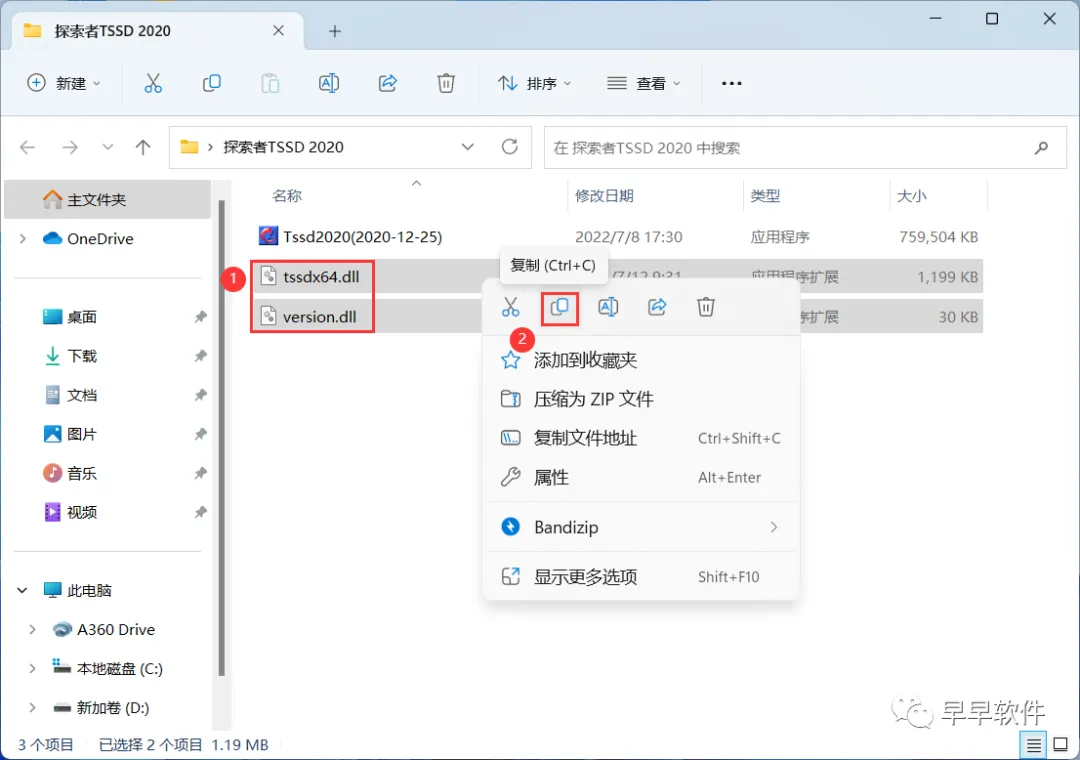
Task: Select the version.dll file
Action: (320, 317)
